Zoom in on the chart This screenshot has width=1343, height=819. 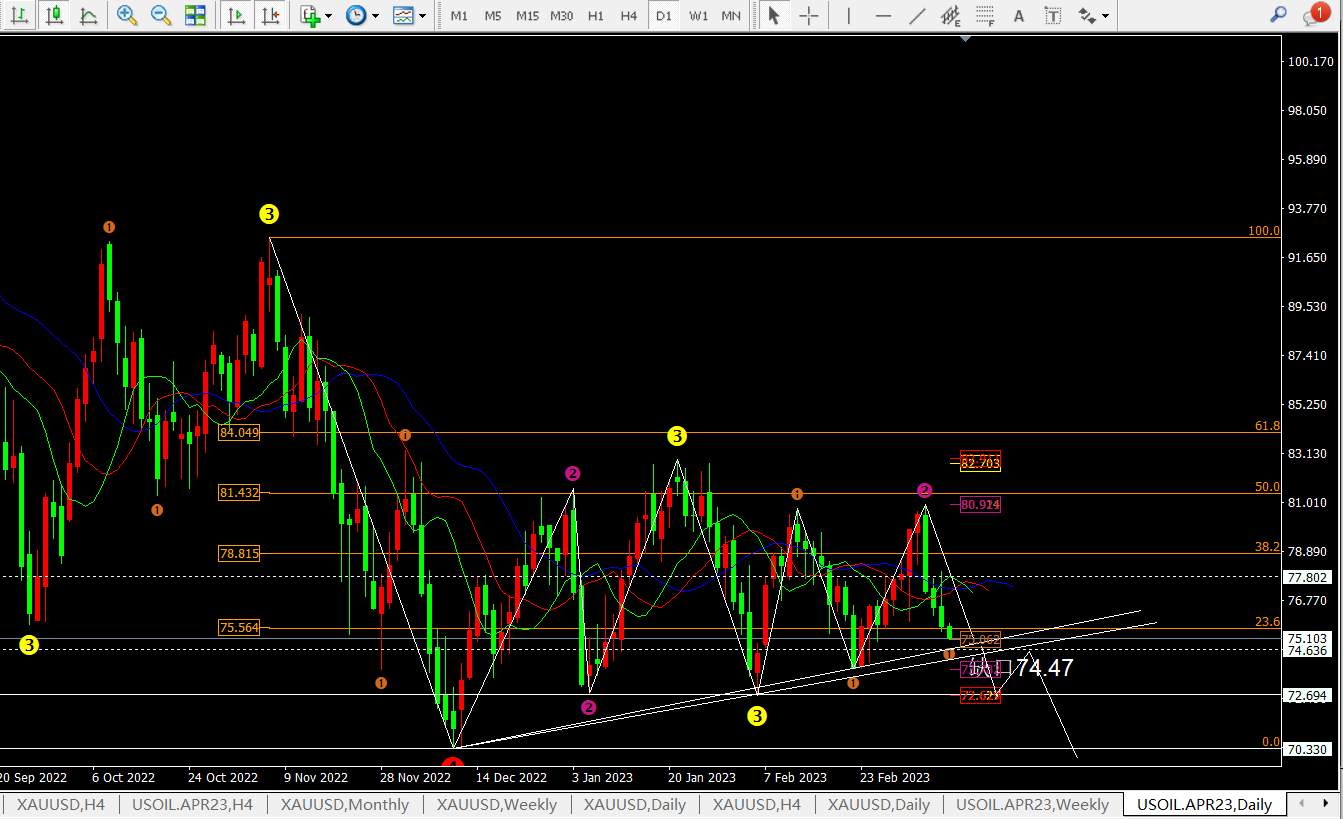[x=127, y=15]
